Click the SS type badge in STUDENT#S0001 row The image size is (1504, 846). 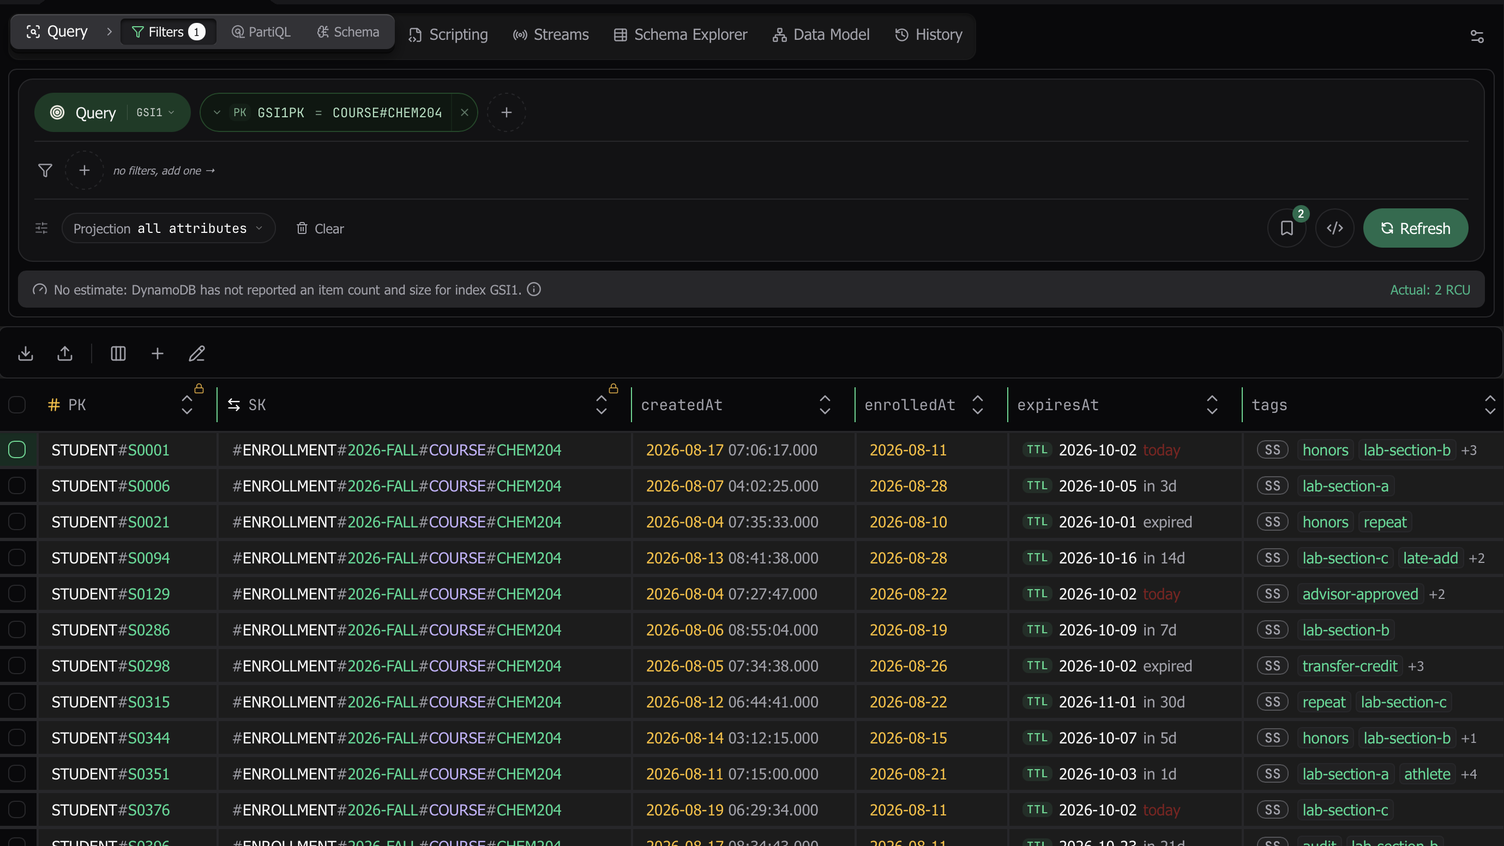(x=1272, y=450)
